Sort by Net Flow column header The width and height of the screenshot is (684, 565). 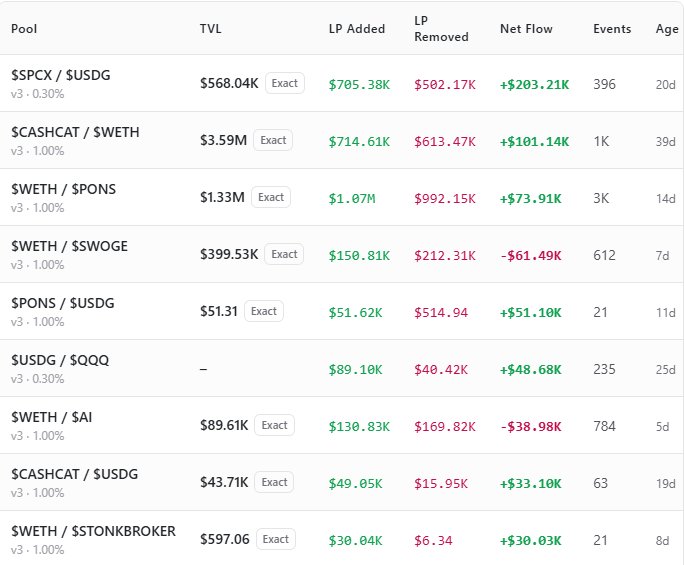[526, 29]
